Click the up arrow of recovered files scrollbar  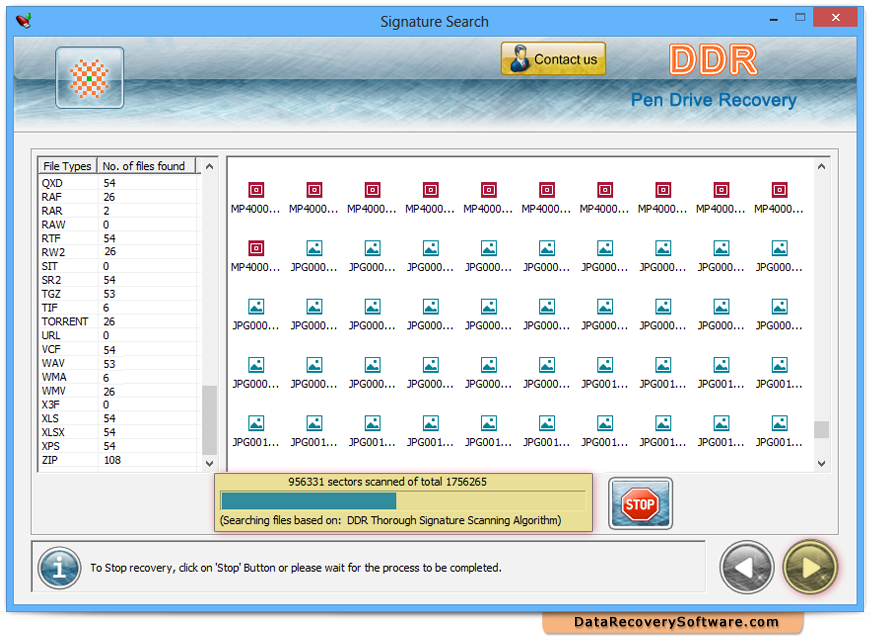coord(822,166)
